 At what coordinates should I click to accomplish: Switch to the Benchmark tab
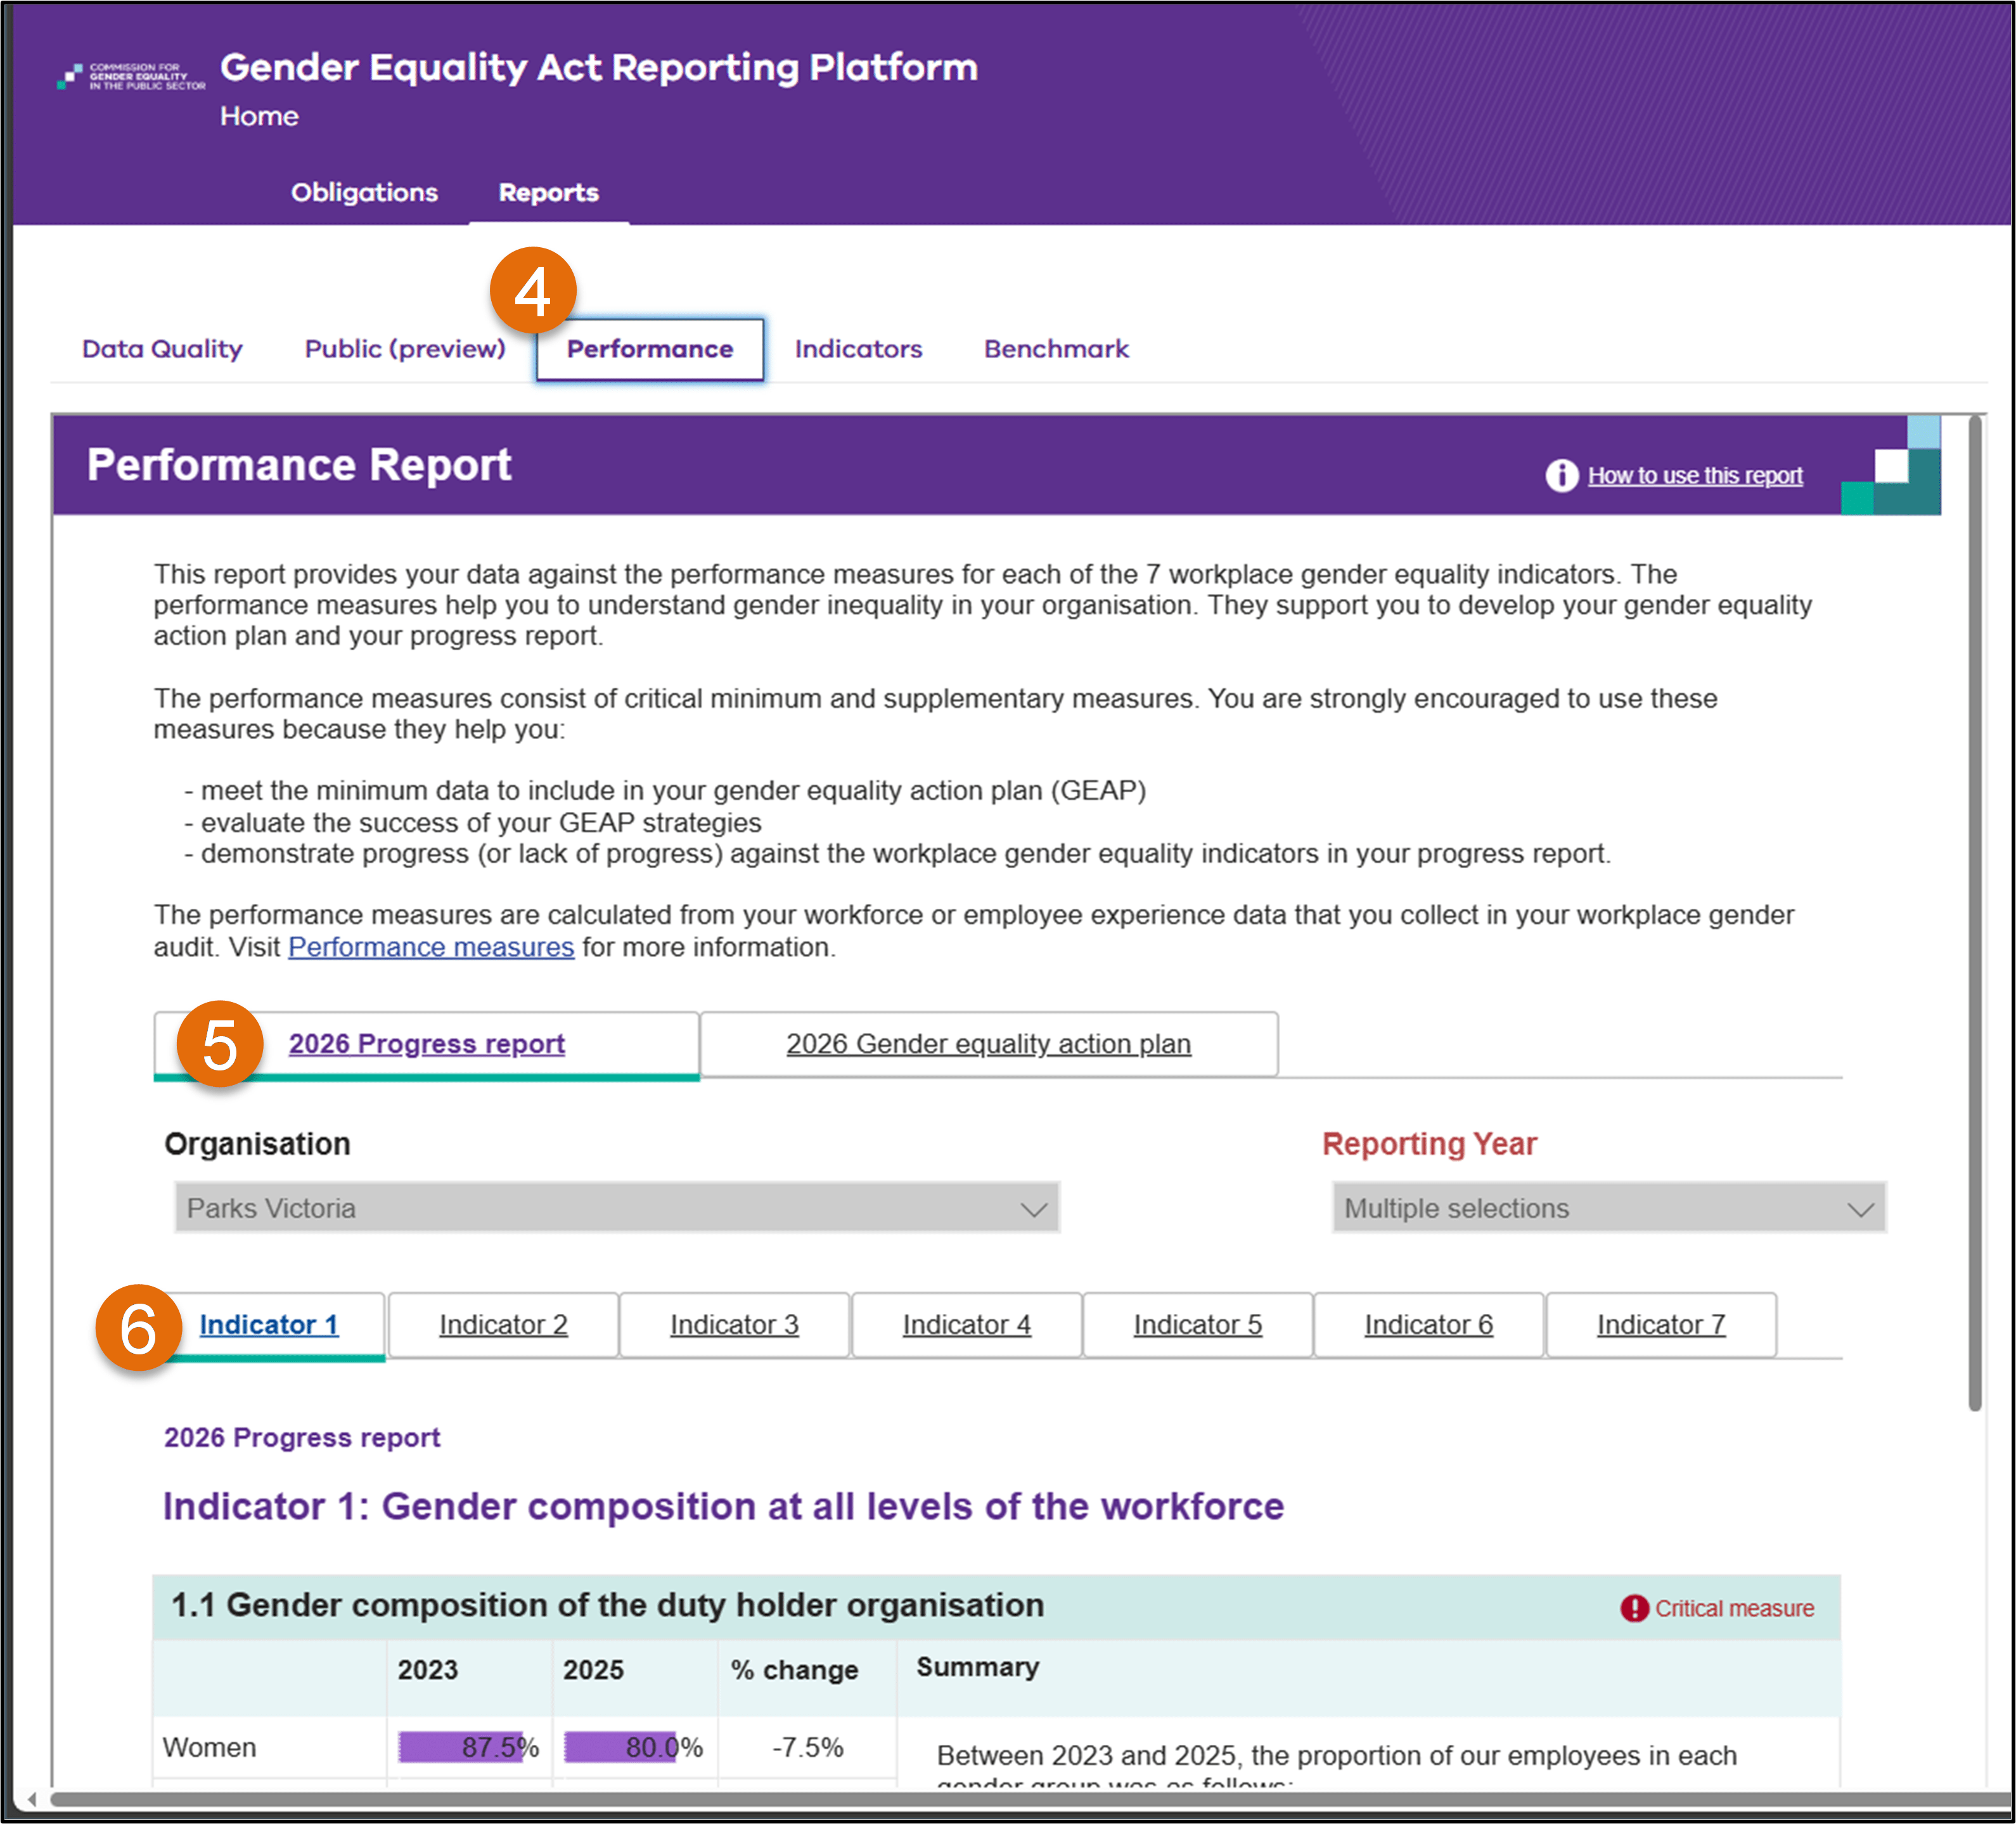tap(1056, 349)
